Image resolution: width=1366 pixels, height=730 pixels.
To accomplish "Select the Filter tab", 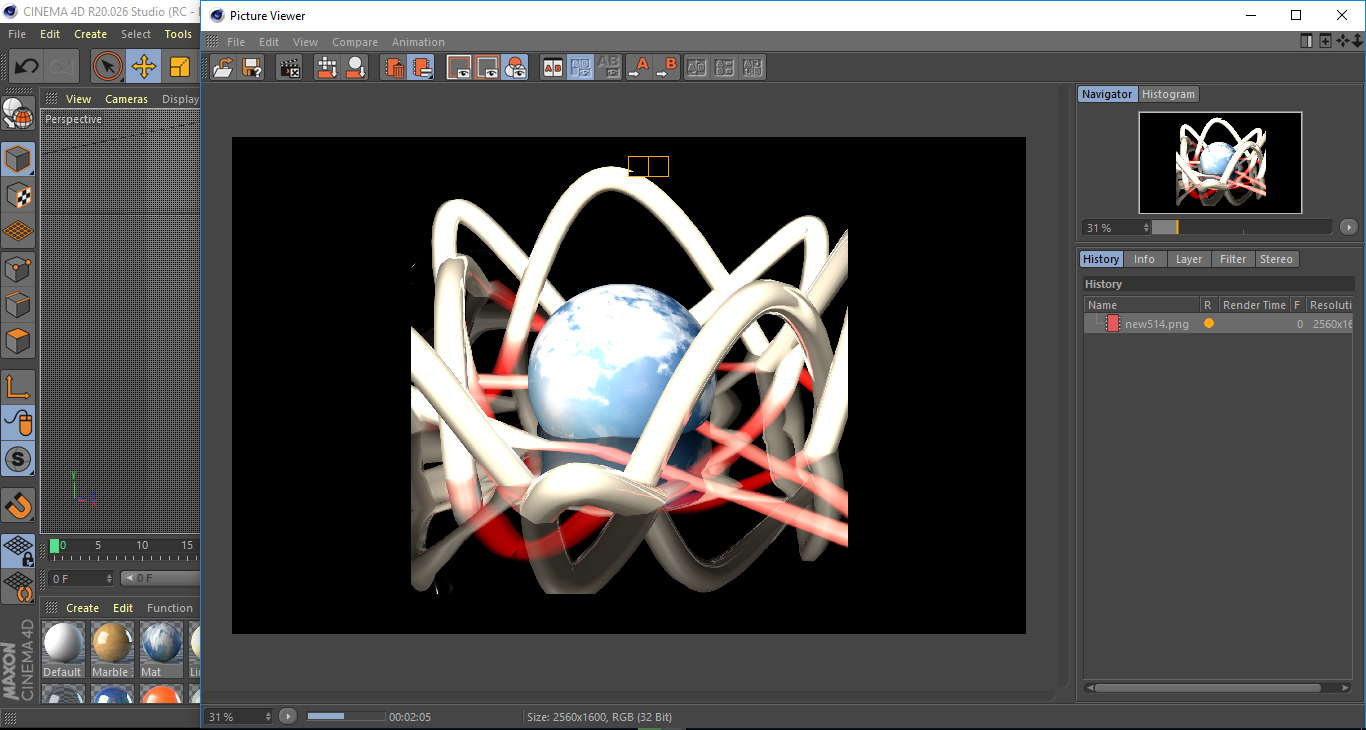I will [1233, 259].
